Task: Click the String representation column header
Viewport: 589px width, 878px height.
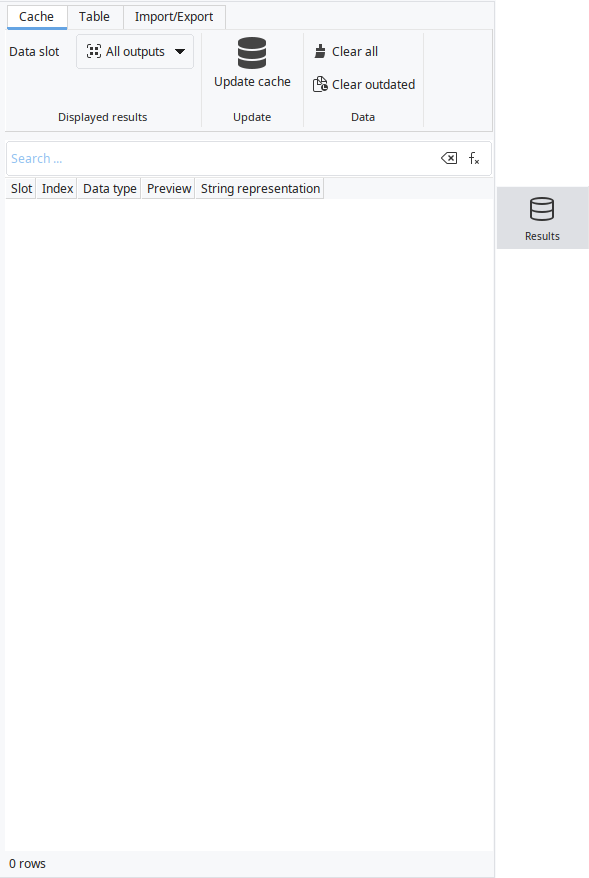Action: (260, 189)
